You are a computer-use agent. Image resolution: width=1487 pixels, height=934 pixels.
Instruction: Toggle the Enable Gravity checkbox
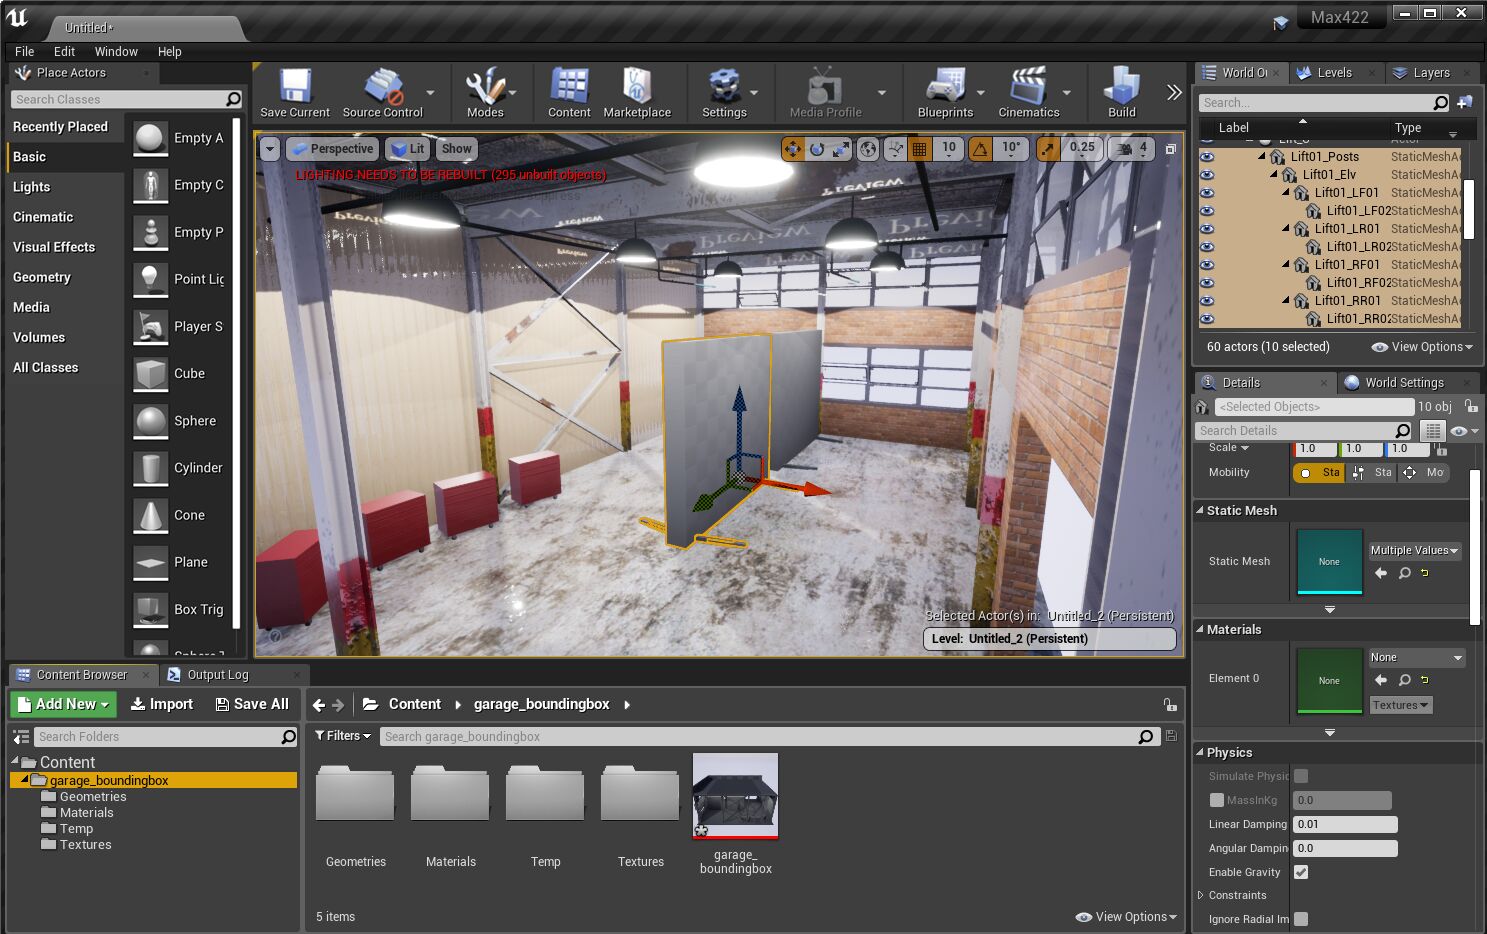[x=1301, y=872]
